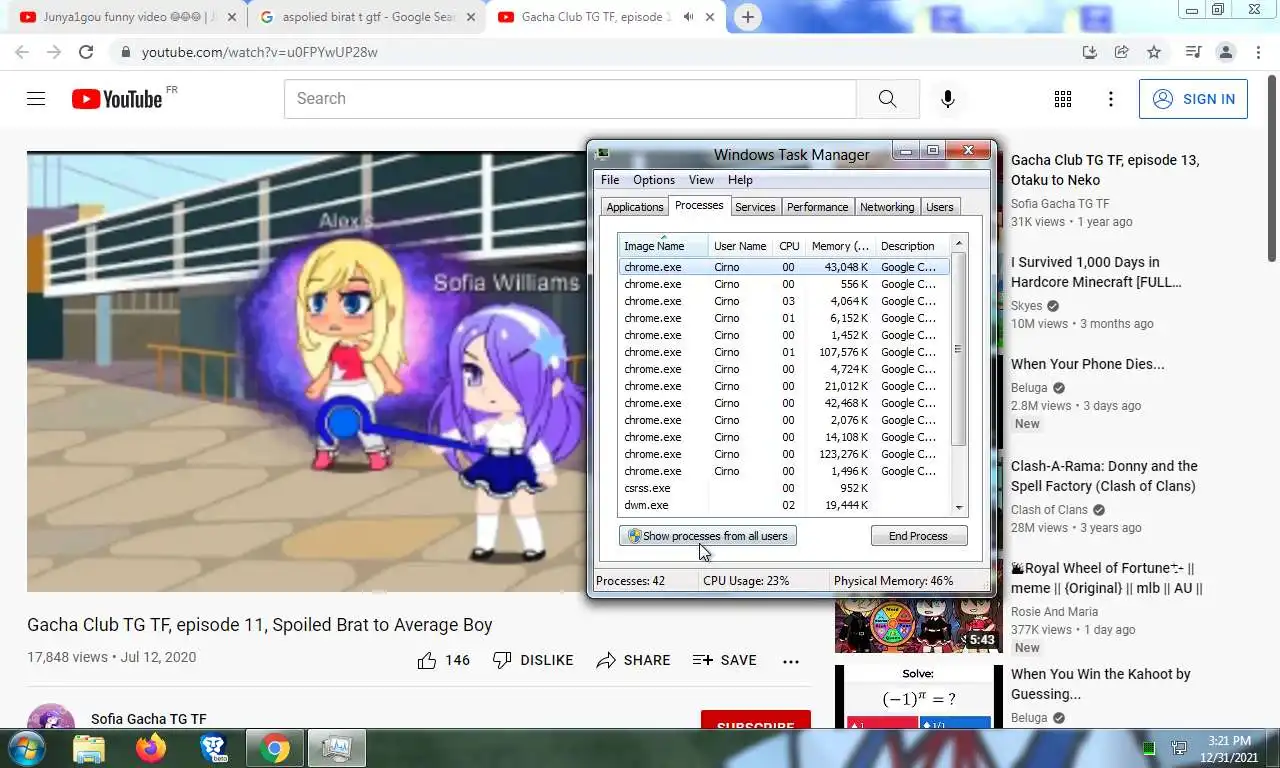
Task: Open I Survived 1,000 Days in Minecraft video
Action: click(x=1096, y=272)
